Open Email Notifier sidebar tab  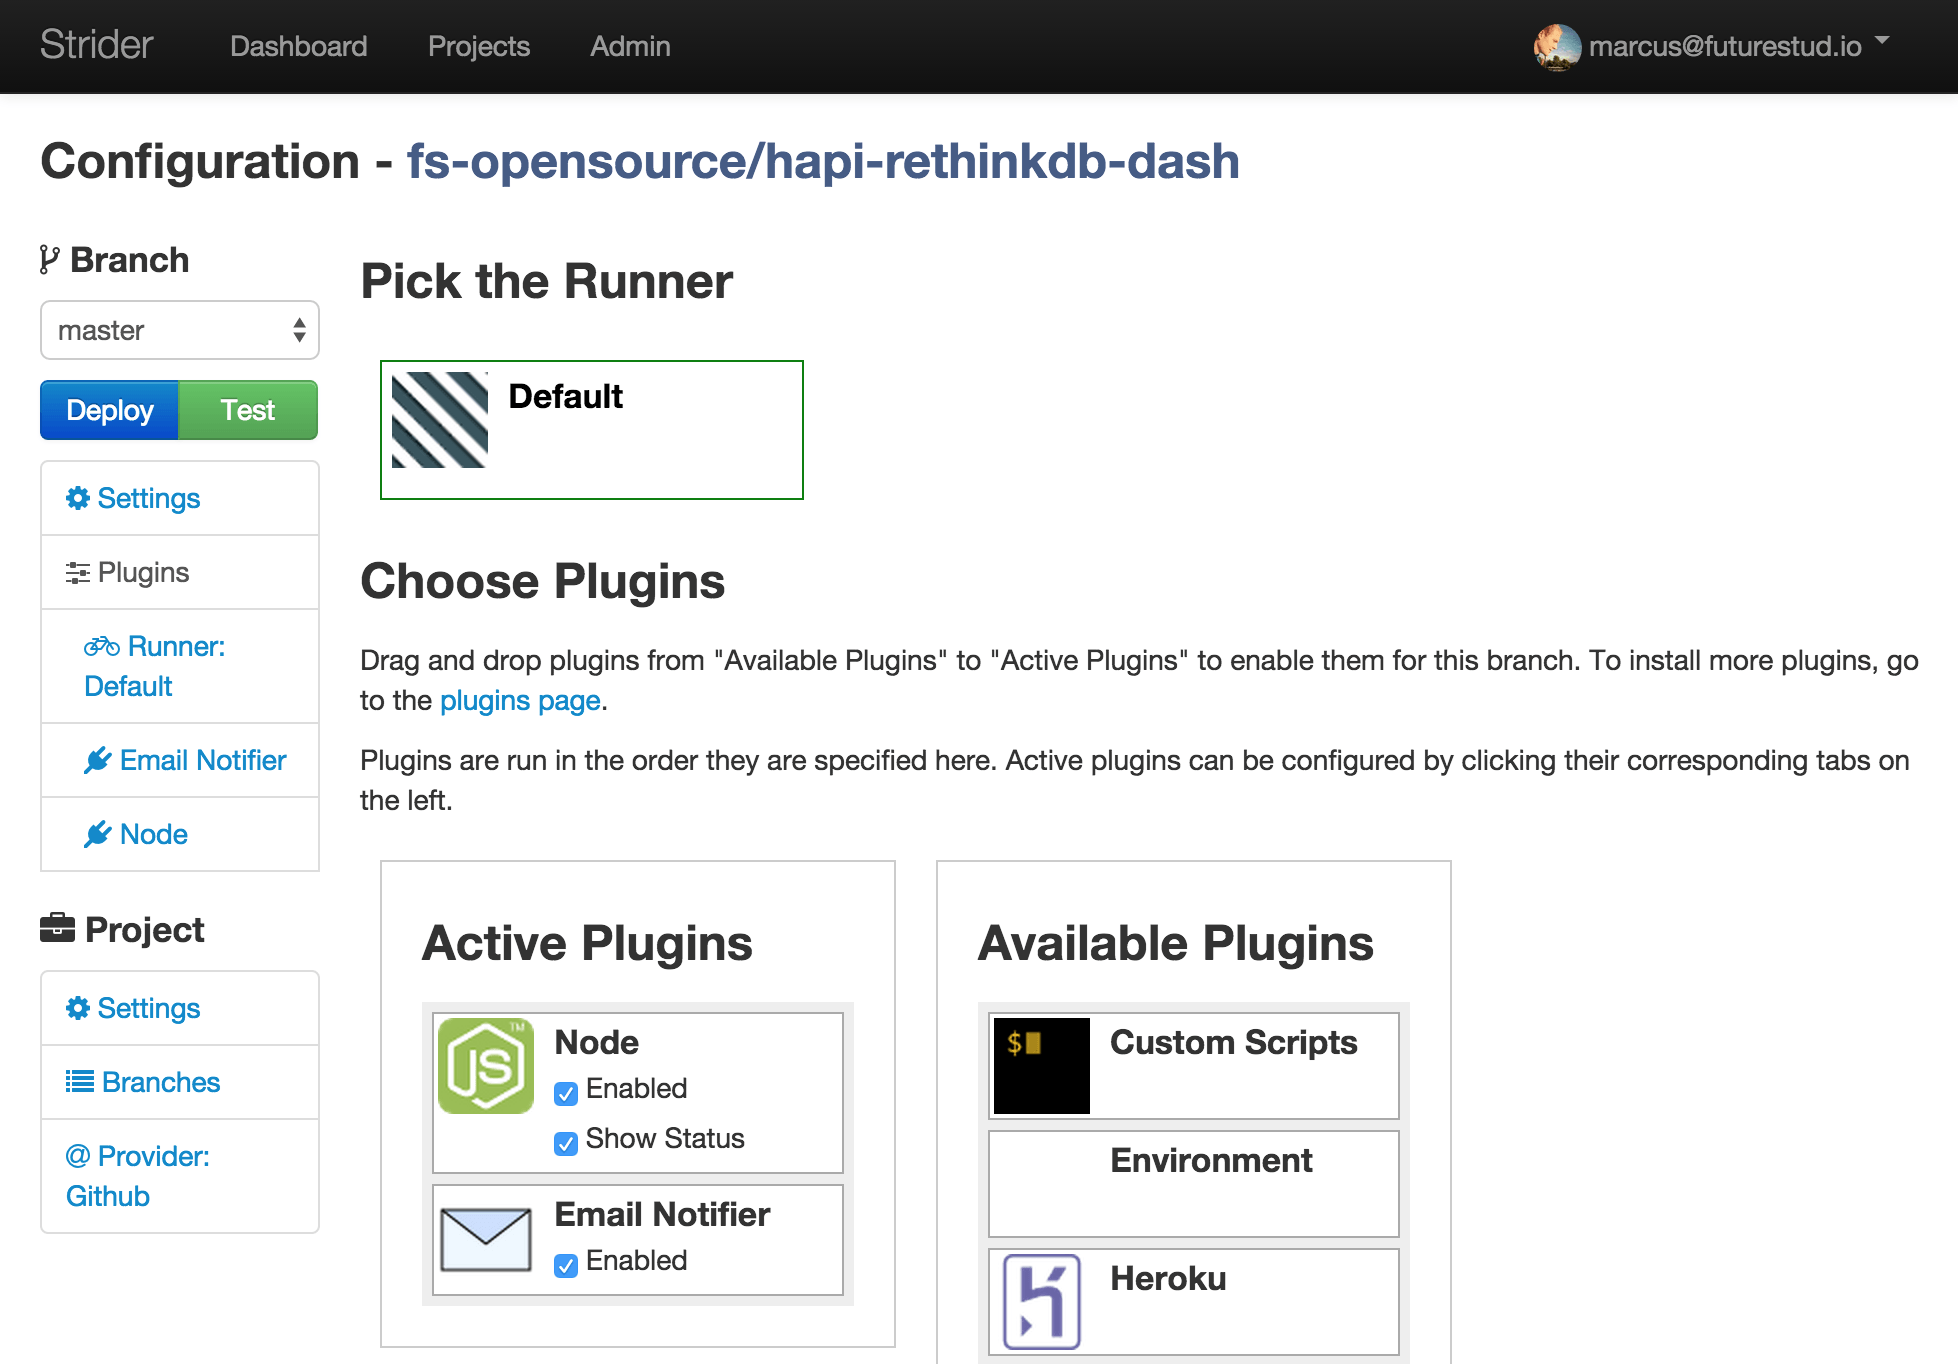180,760
